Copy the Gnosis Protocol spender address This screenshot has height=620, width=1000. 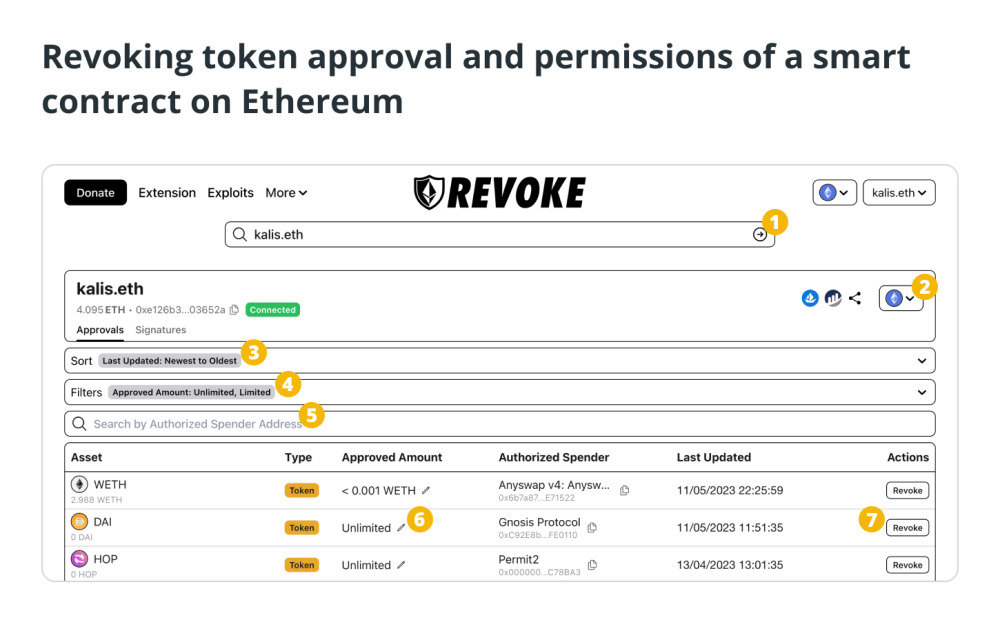pos(592,528)
